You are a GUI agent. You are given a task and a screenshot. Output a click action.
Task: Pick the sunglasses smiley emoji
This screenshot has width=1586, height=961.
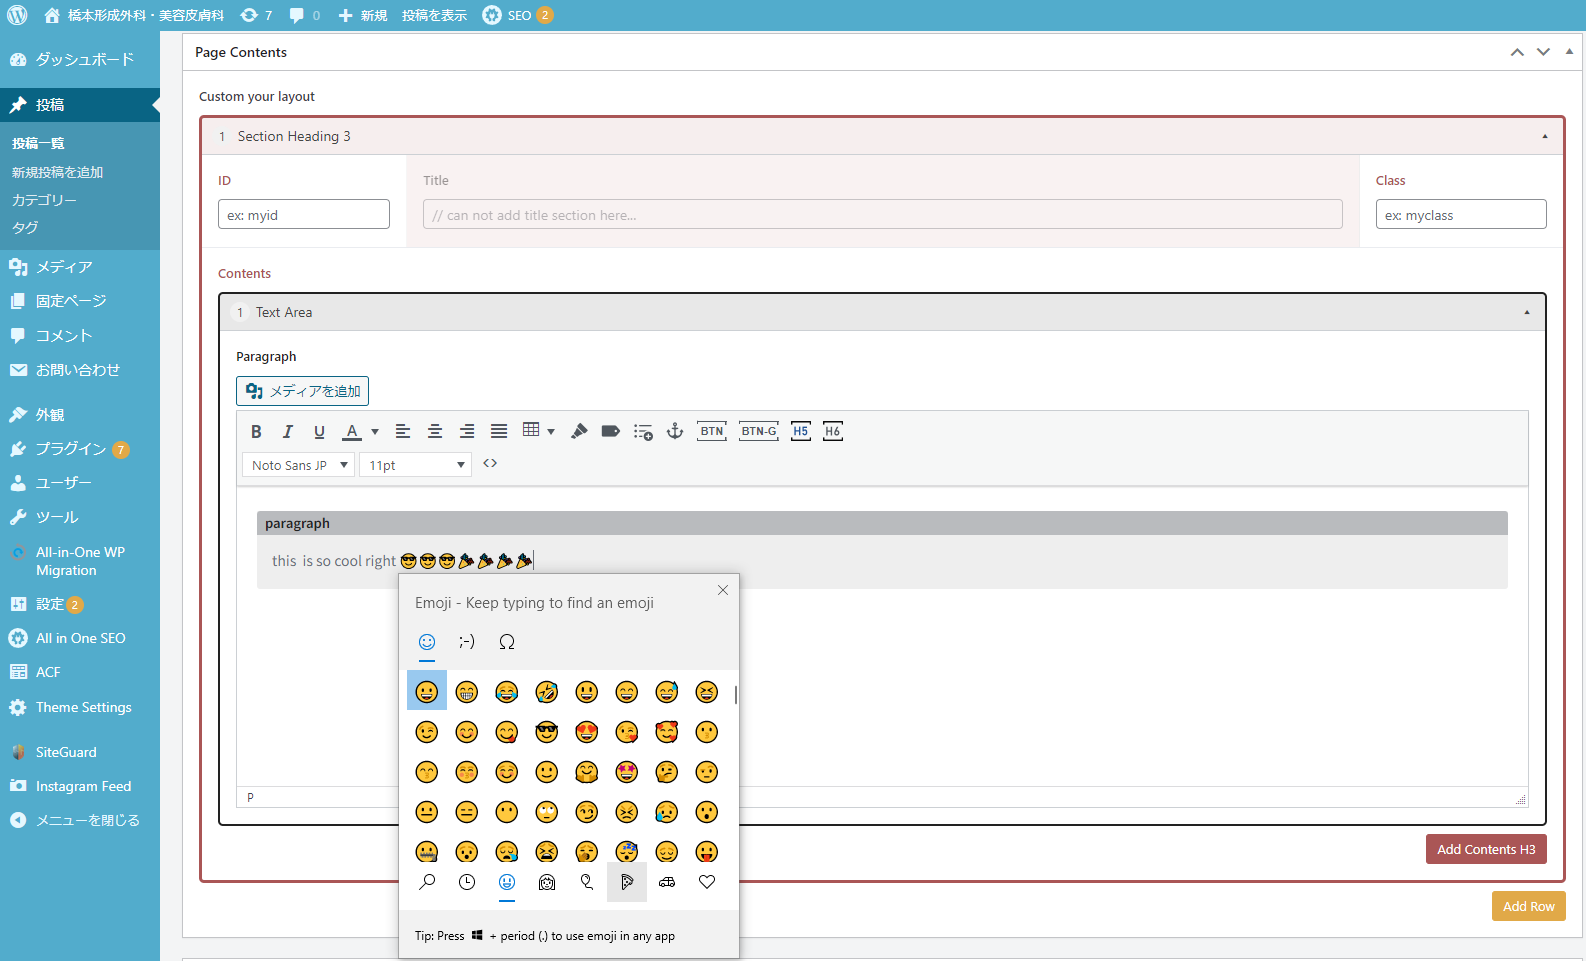(546, 732)
